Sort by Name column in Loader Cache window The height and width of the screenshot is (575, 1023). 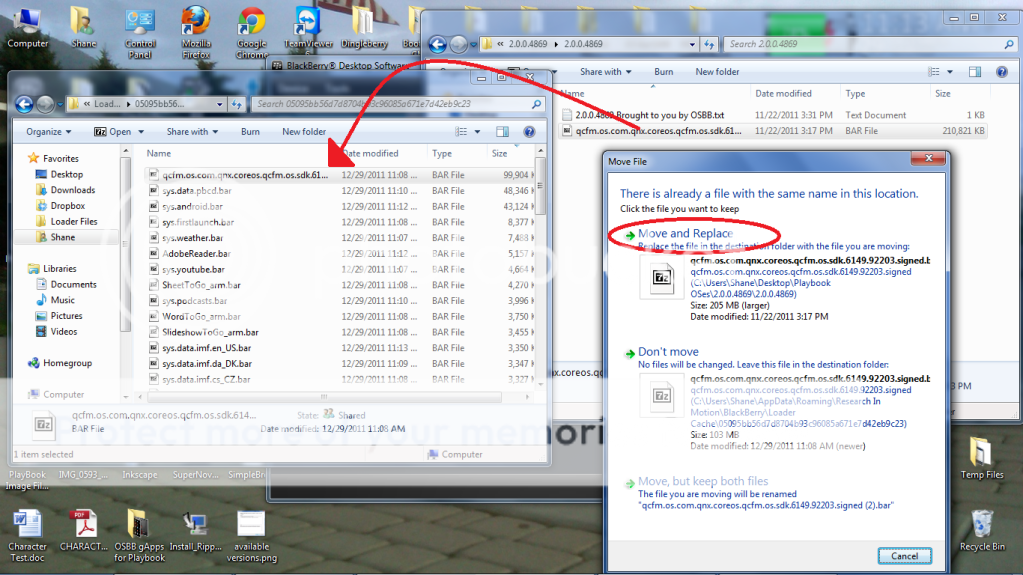159,153
